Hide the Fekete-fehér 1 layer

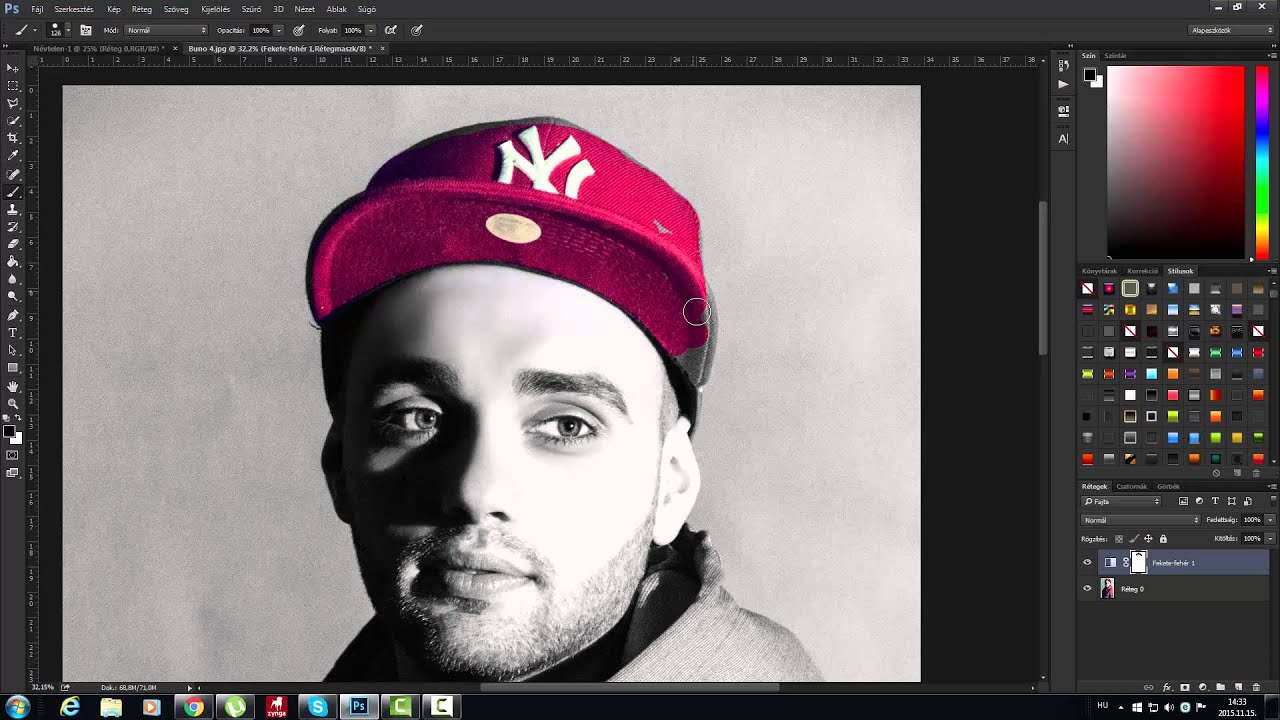(x=1087, y=563)
